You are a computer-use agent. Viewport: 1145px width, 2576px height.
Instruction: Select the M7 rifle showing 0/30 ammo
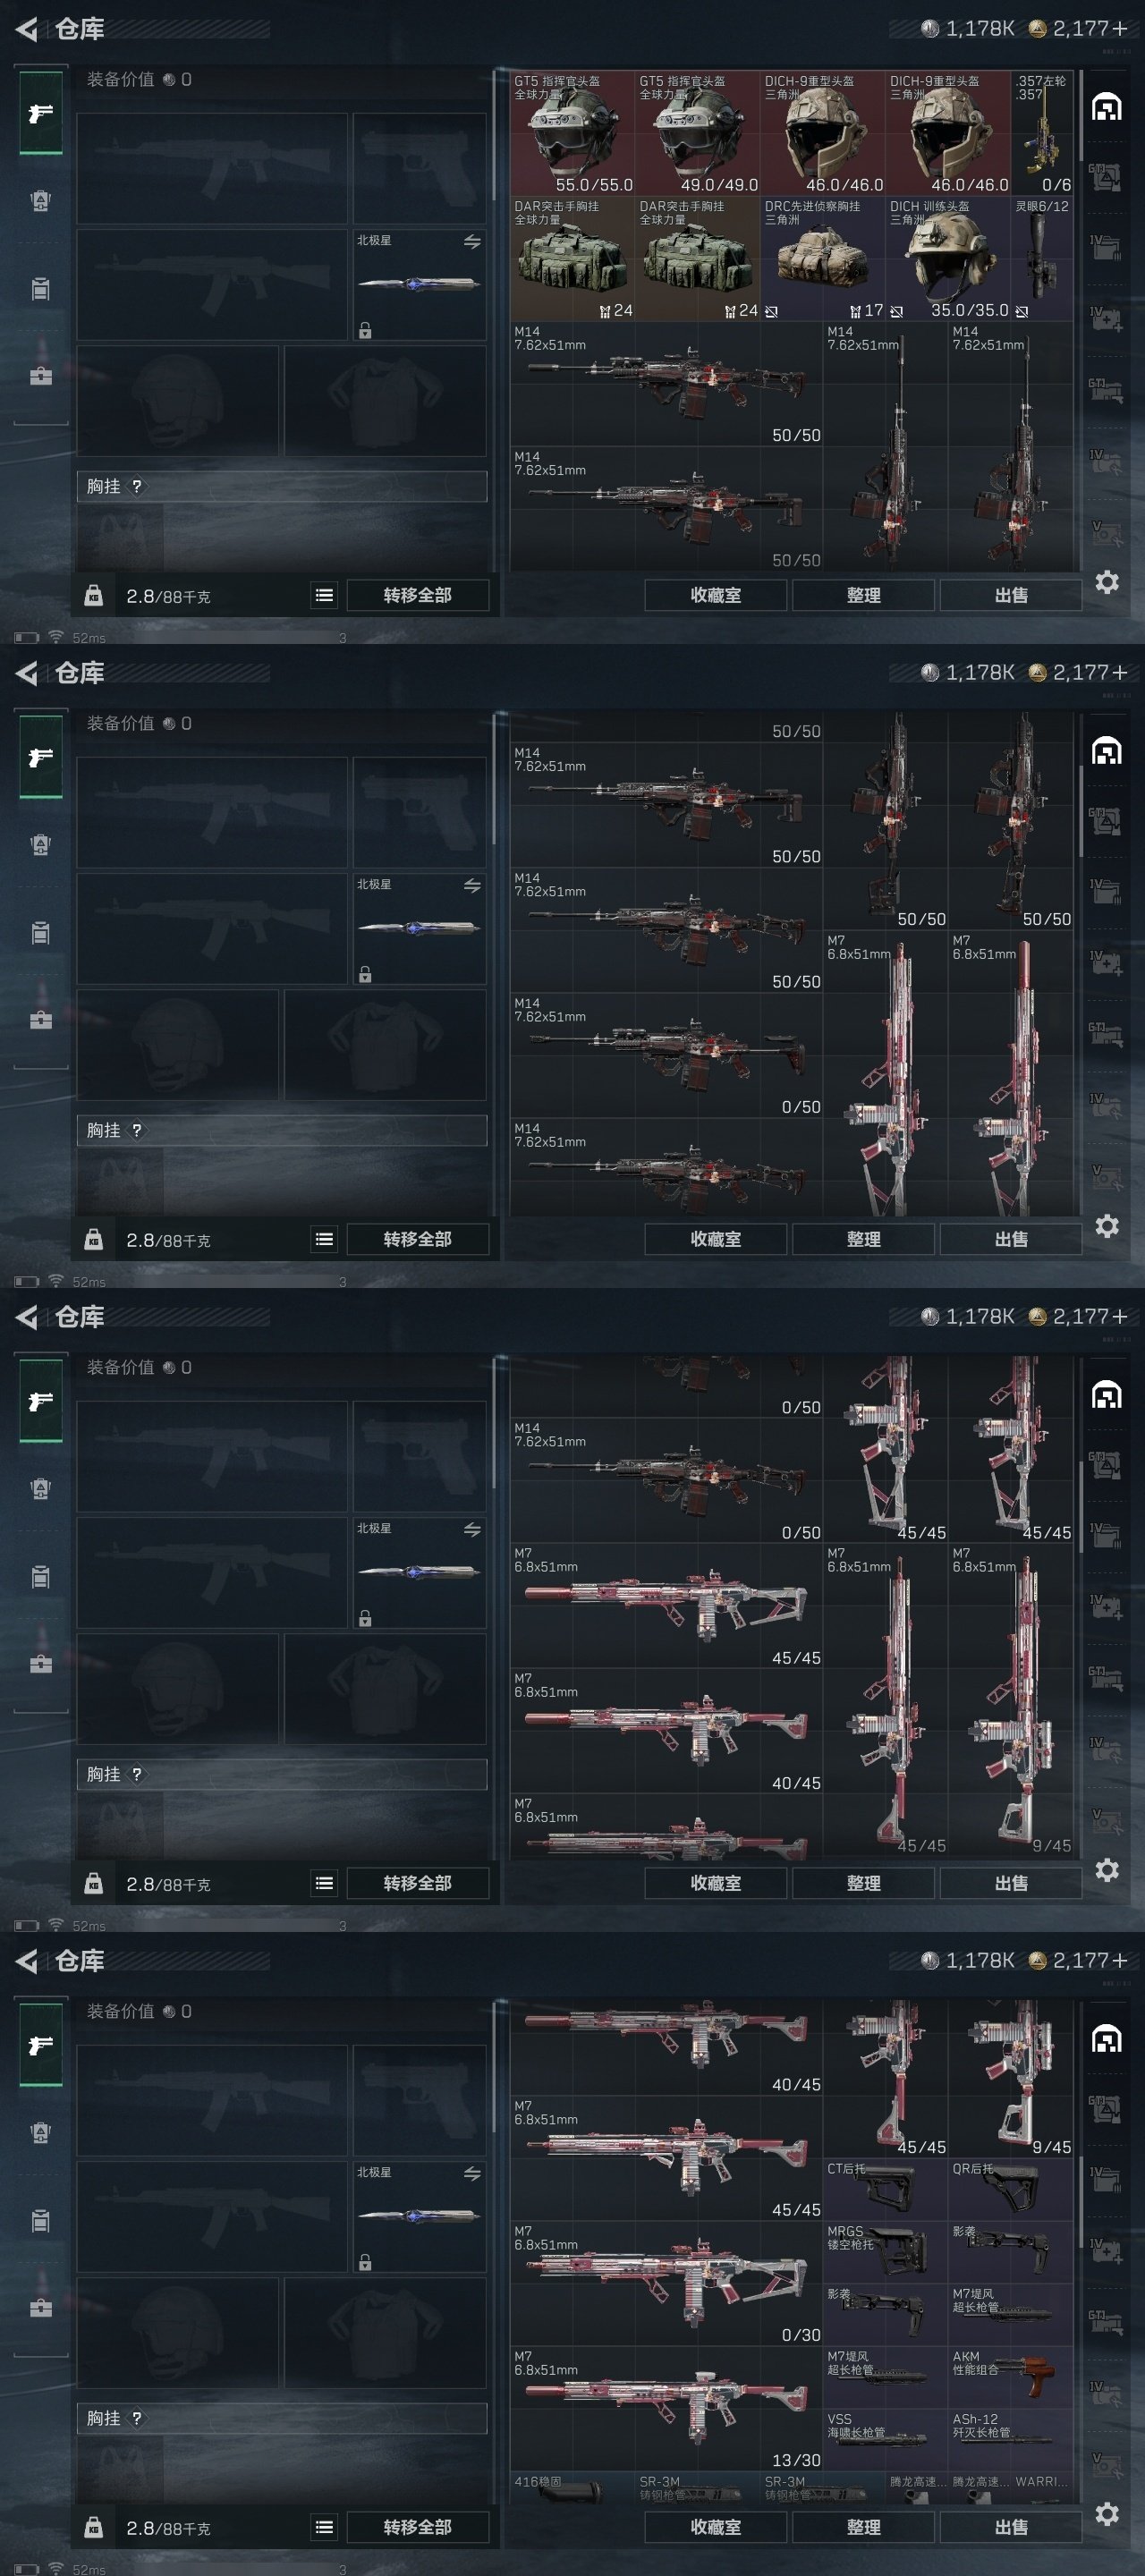pos(666,2283)
